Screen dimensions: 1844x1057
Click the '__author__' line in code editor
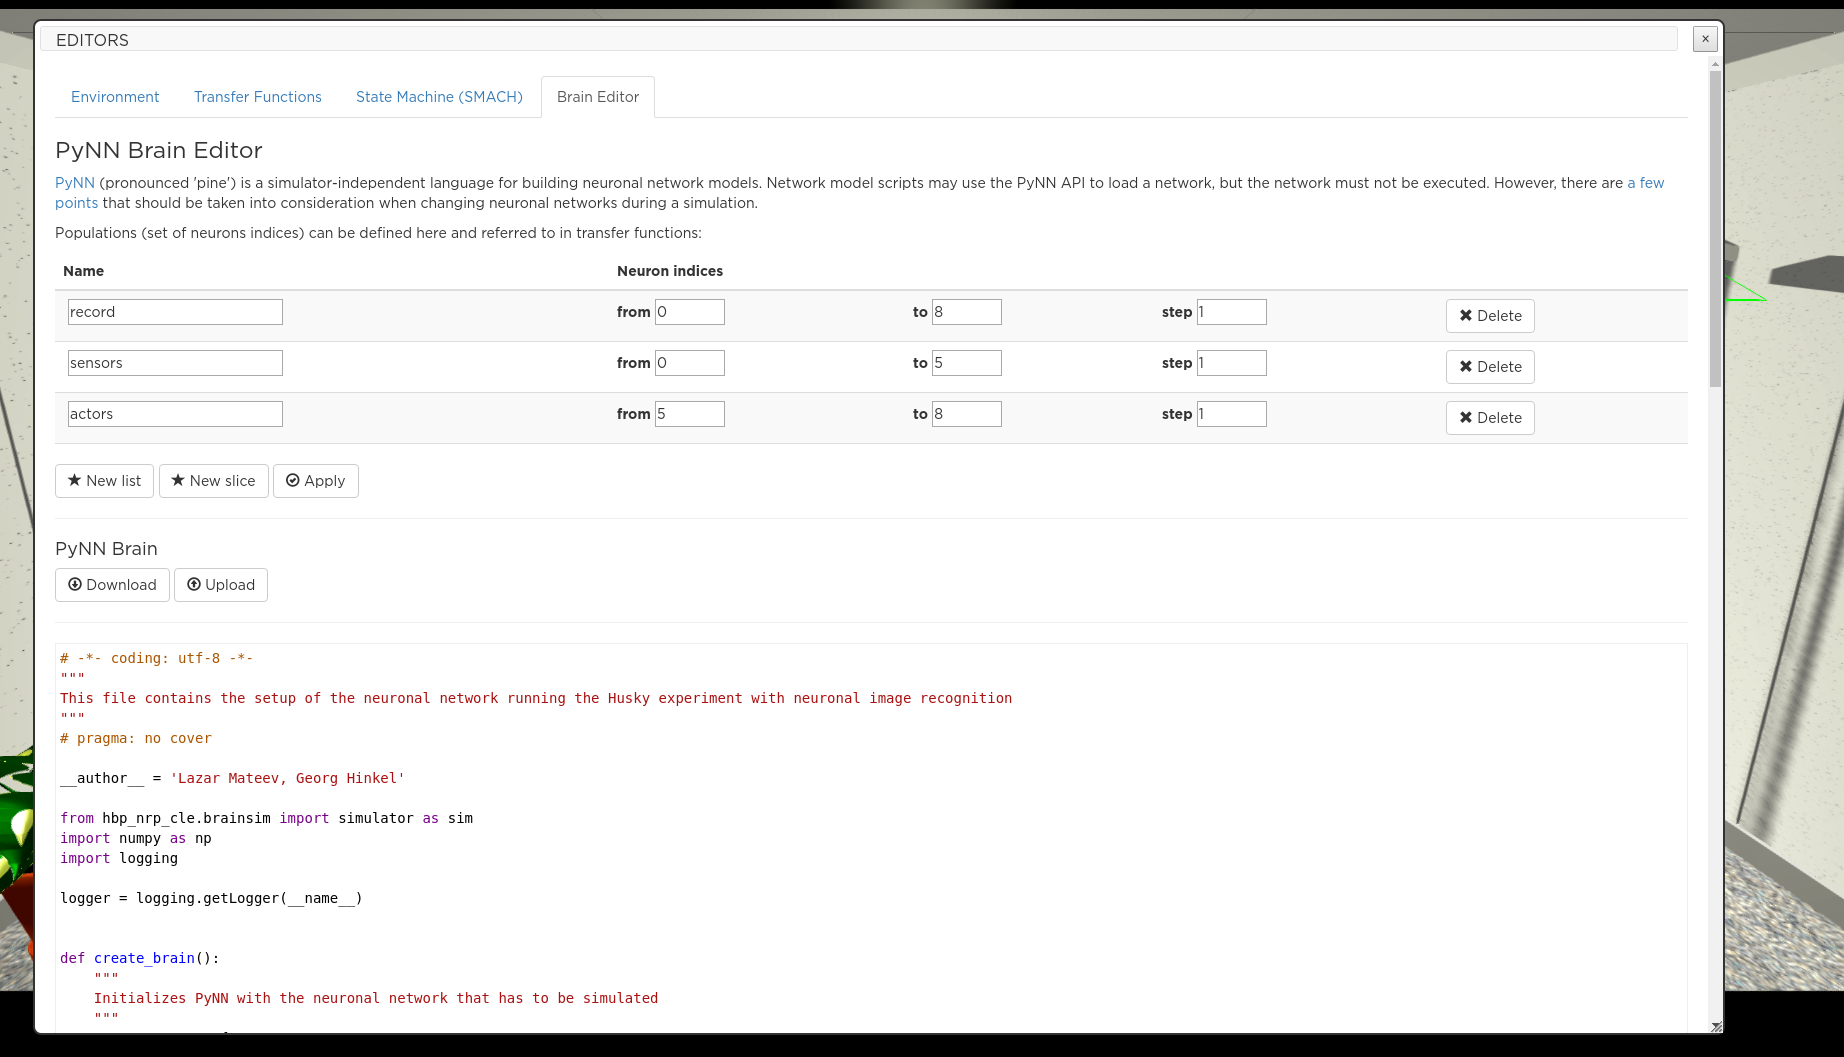[232, 778]
